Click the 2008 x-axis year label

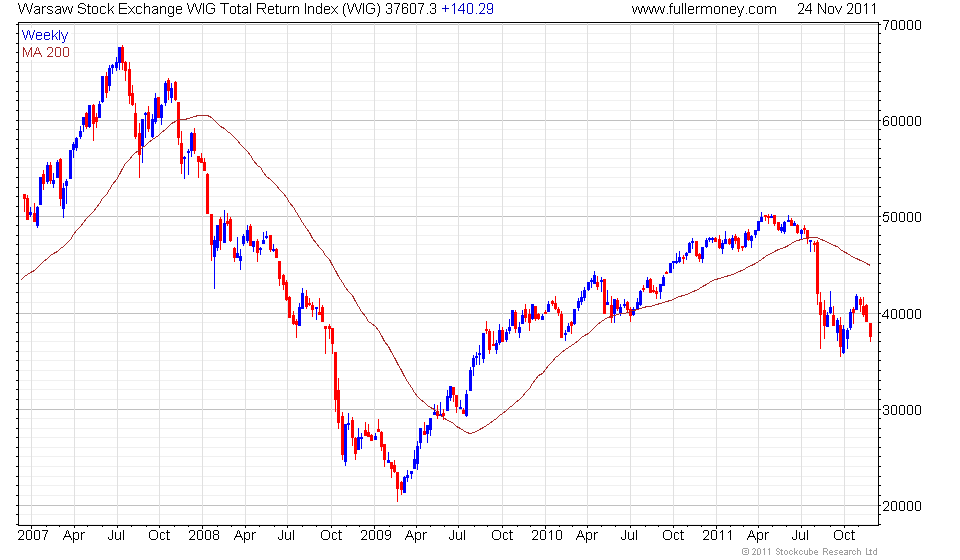pyautogui.click(x=204, y=536)
